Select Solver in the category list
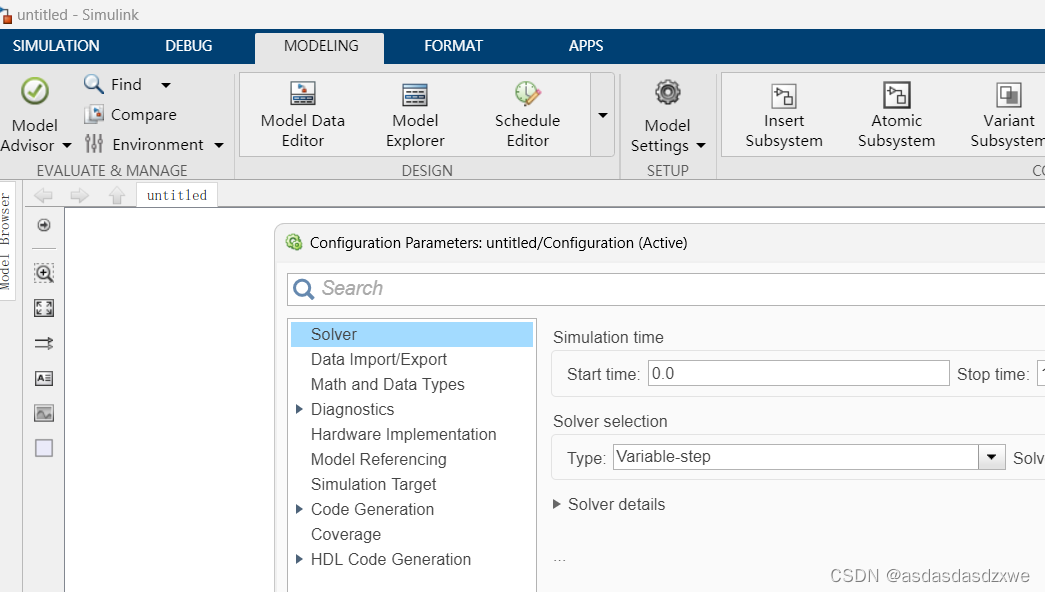This screenshot has width=1045, height=592. pos(412,335)
